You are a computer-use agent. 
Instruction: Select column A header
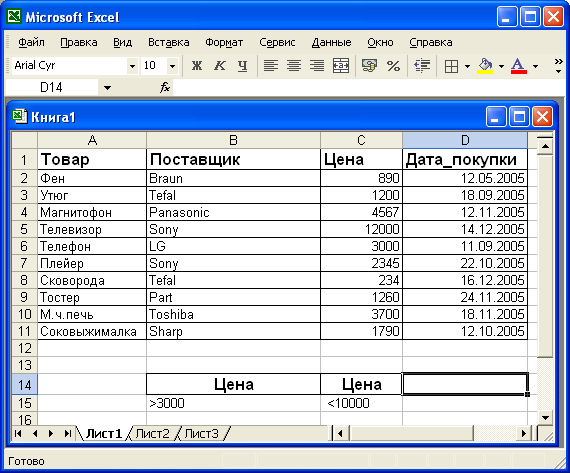click(x=92, y=140)
